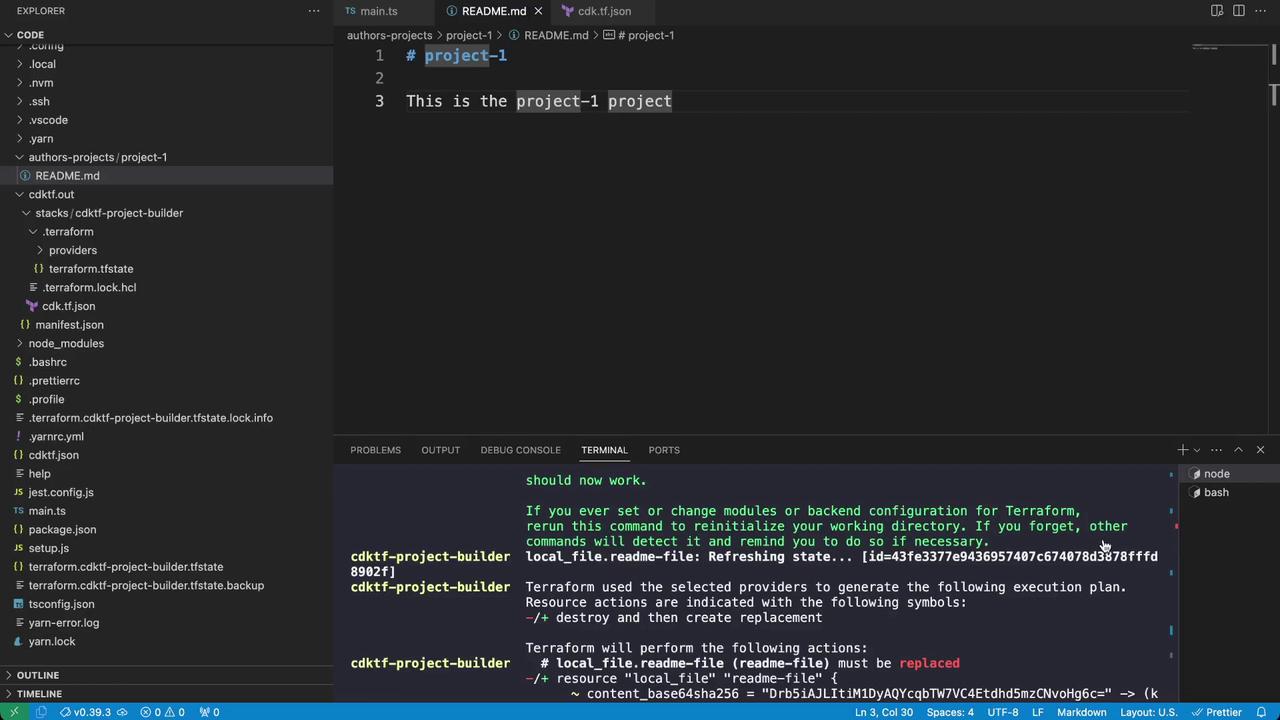
Task: Open setup.js in explorer
Action: click(x=49, y=548)
